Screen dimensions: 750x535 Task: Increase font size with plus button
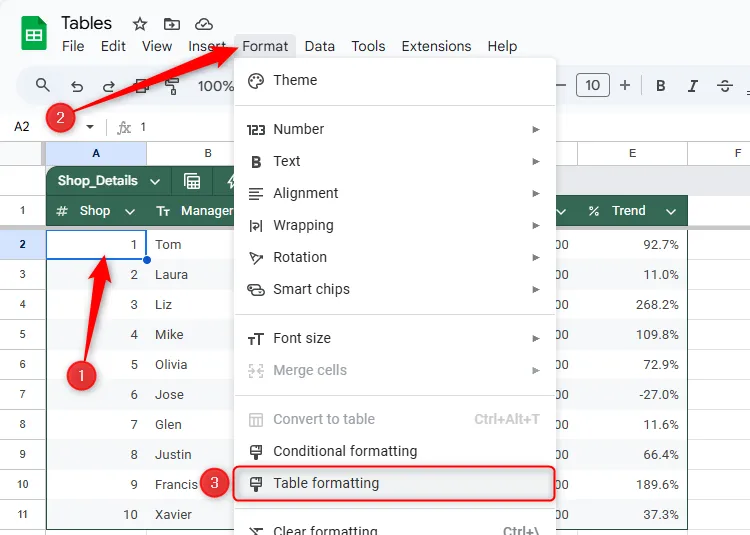pyautogui.click(x=625, y=86)
